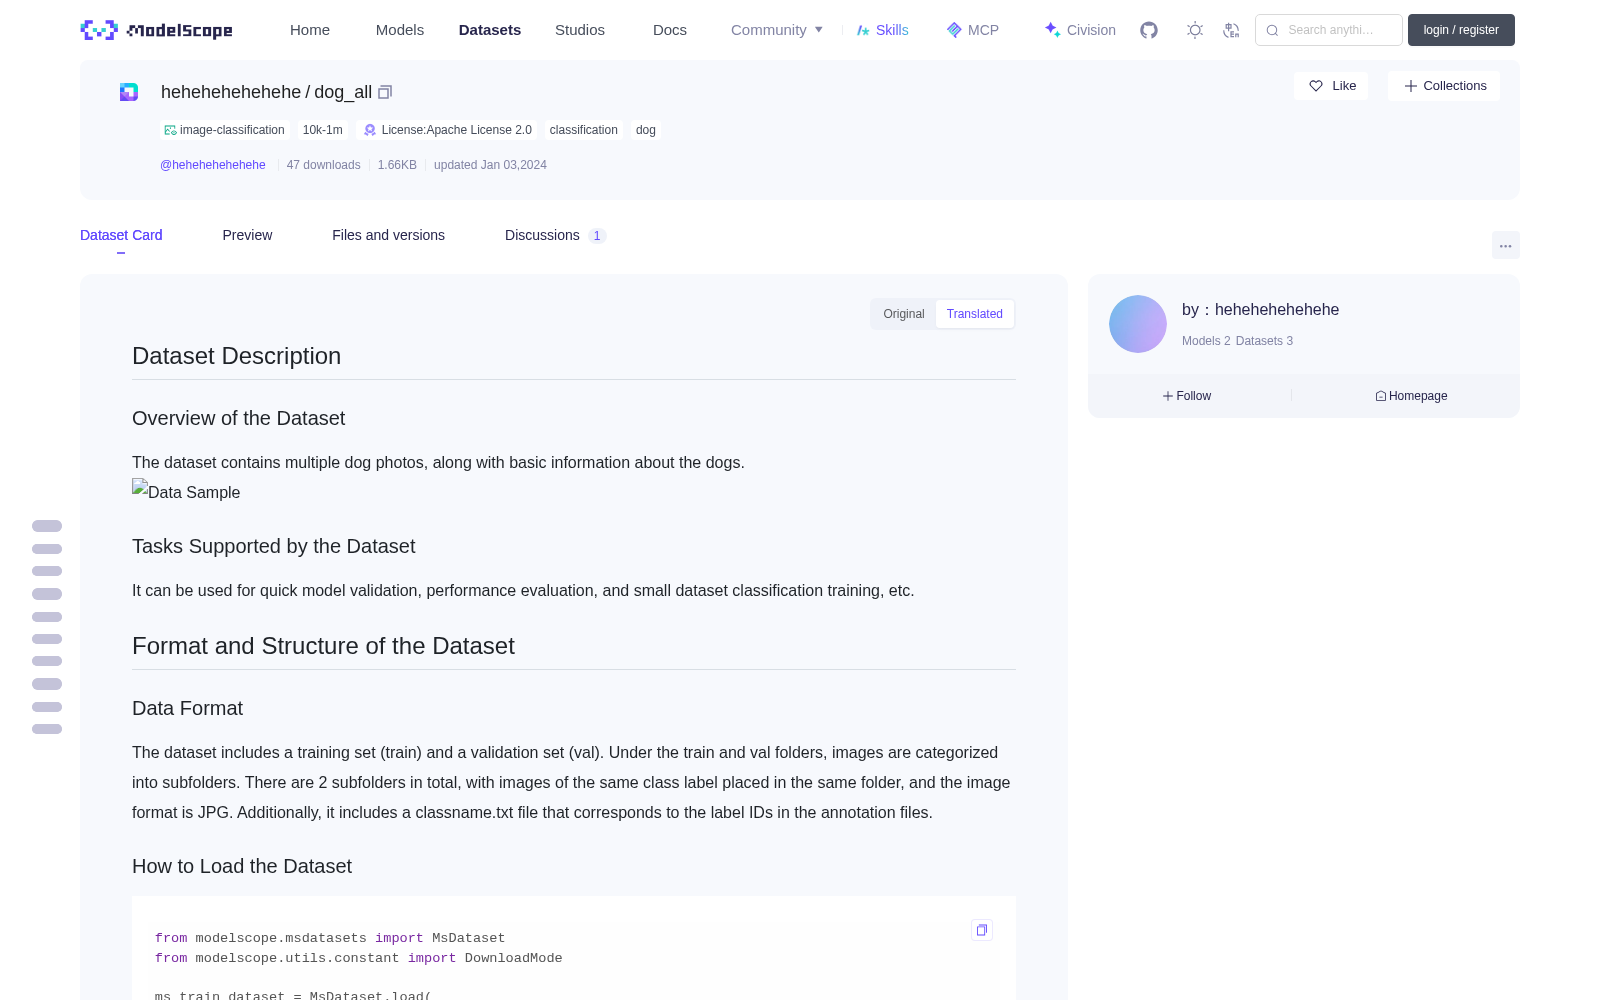
Task: Click the Dataset Description heading
Action: point(236,356)
